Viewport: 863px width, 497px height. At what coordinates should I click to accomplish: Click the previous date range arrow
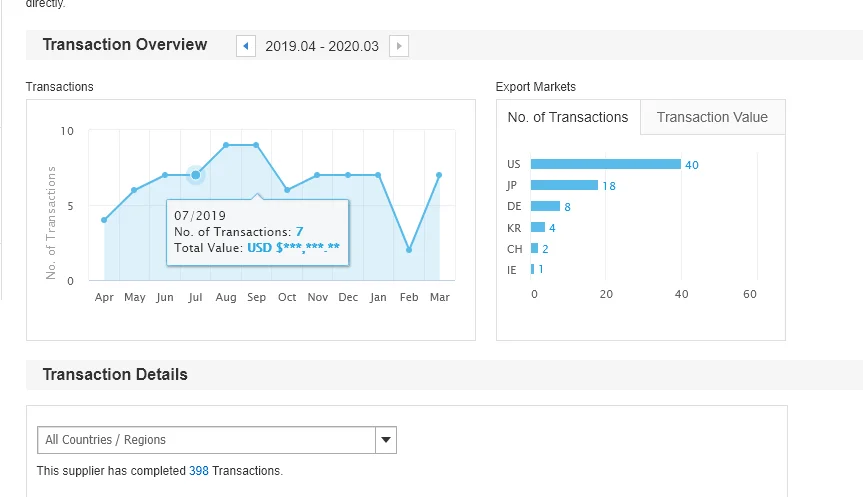click(x=246, y=46)
